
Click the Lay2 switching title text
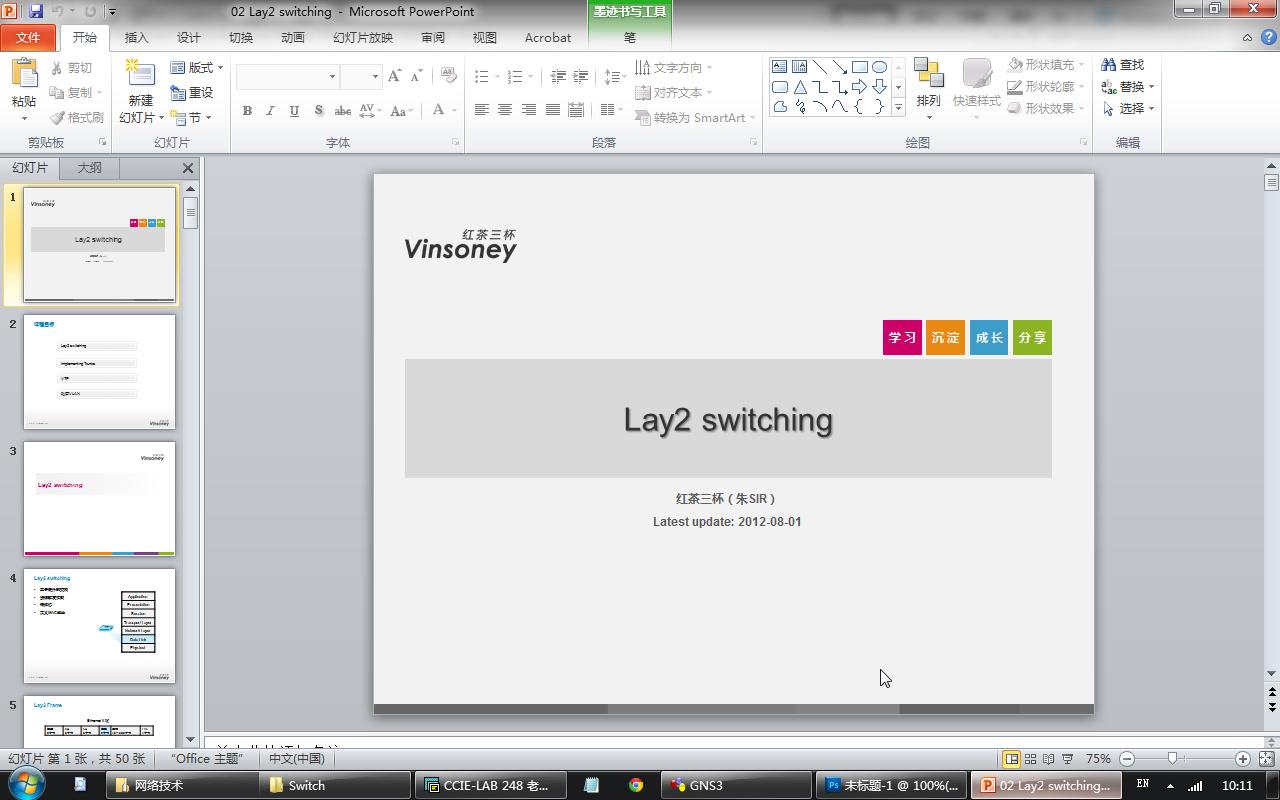coord(728,419)
